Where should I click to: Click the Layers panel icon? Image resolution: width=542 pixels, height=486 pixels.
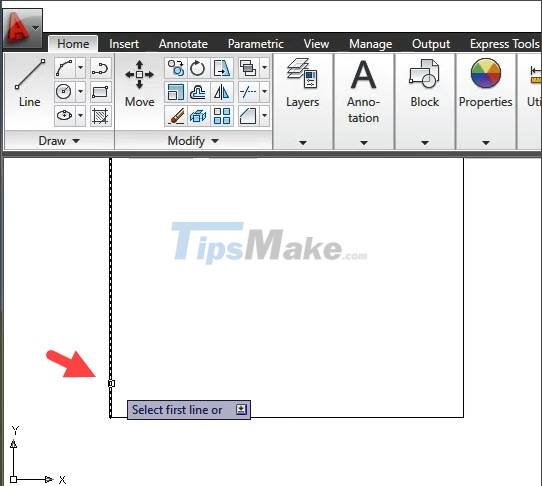point(302,73)
